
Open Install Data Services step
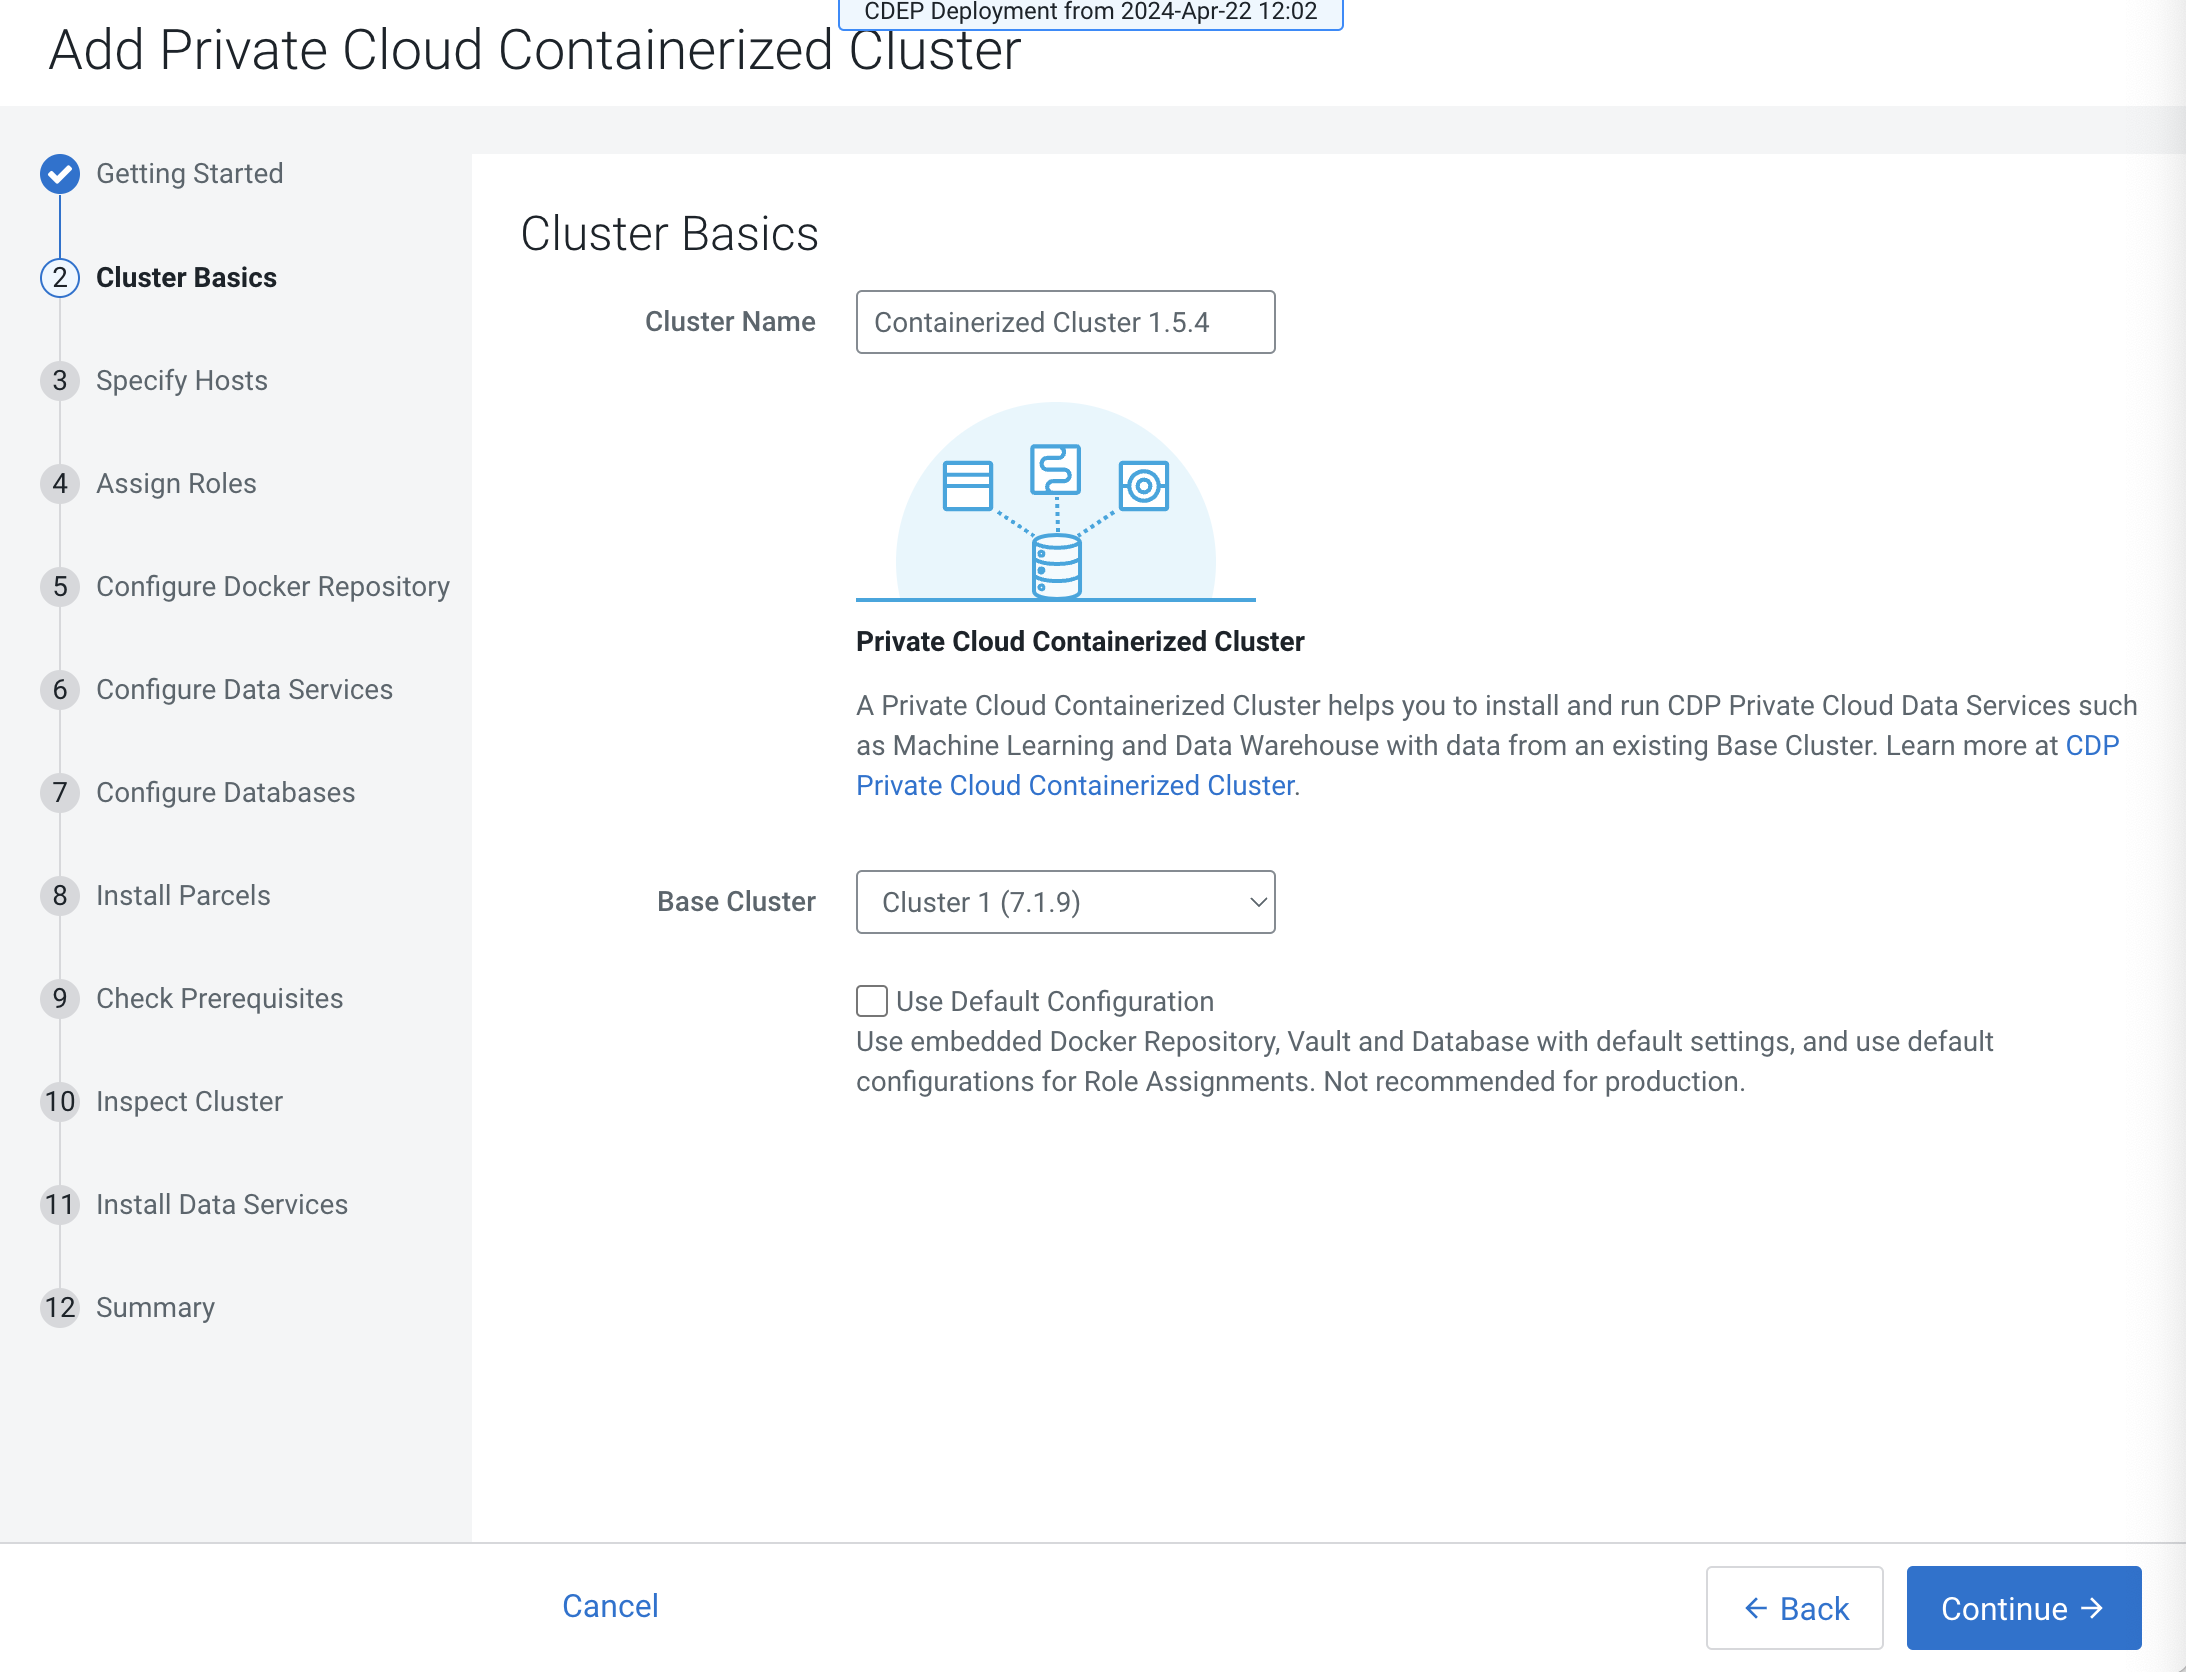pos(222,1204)
